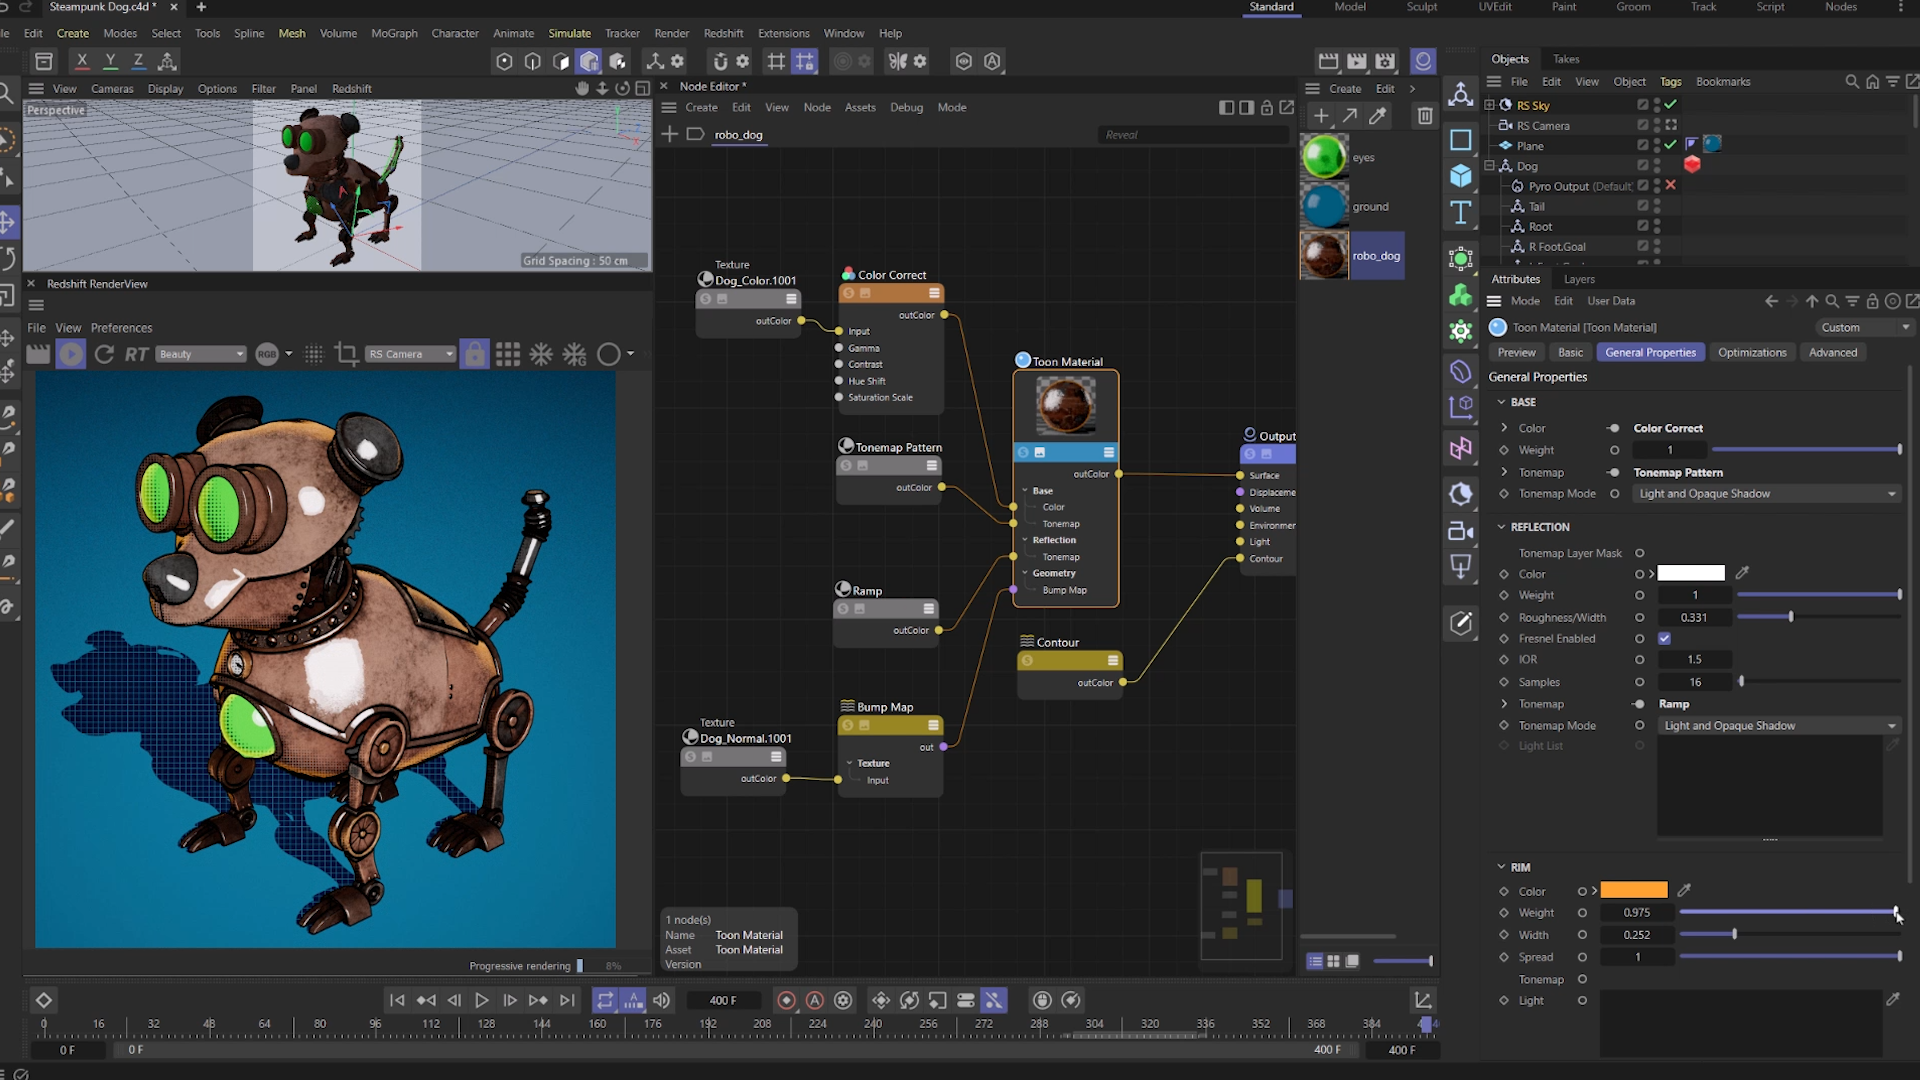Collapse the RIM section
This screenshot has height=1080, width=1920.
click(x=1501, y=867)
